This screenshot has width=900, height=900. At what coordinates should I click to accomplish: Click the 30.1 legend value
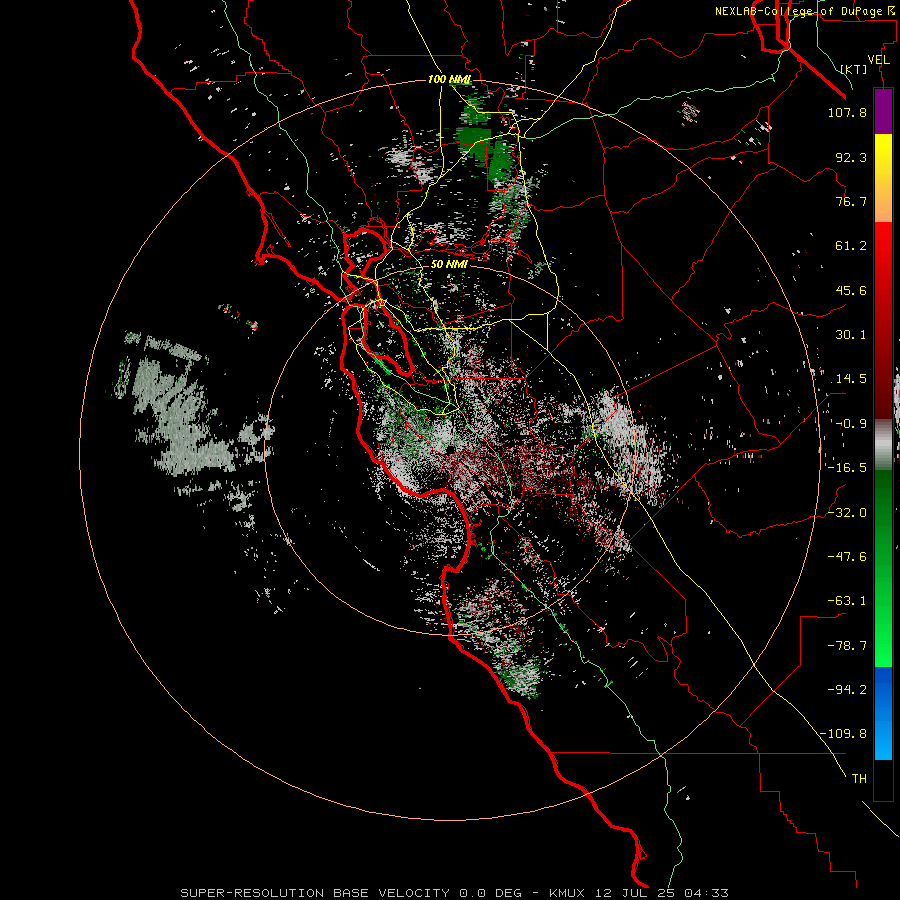[851, 335]
